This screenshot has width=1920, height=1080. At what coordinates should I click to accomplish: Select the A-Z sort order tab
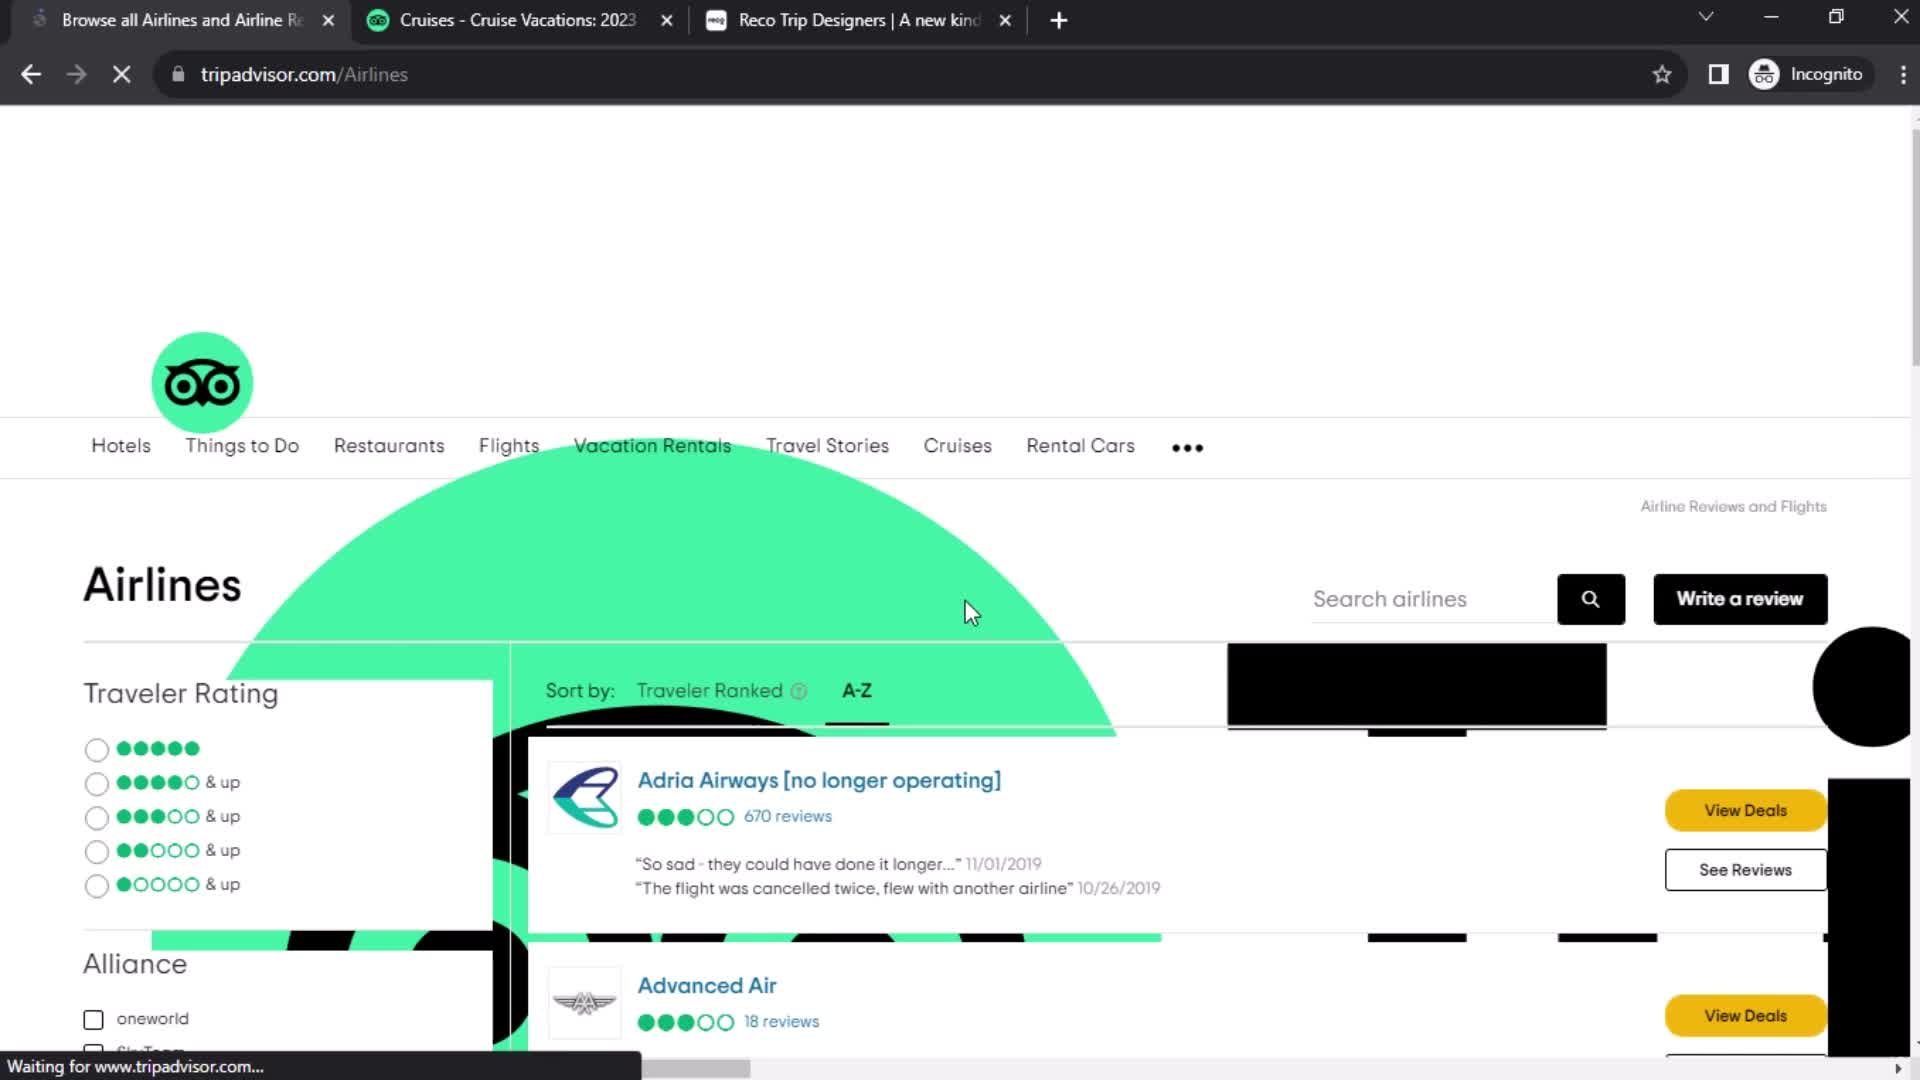point(856,690)
